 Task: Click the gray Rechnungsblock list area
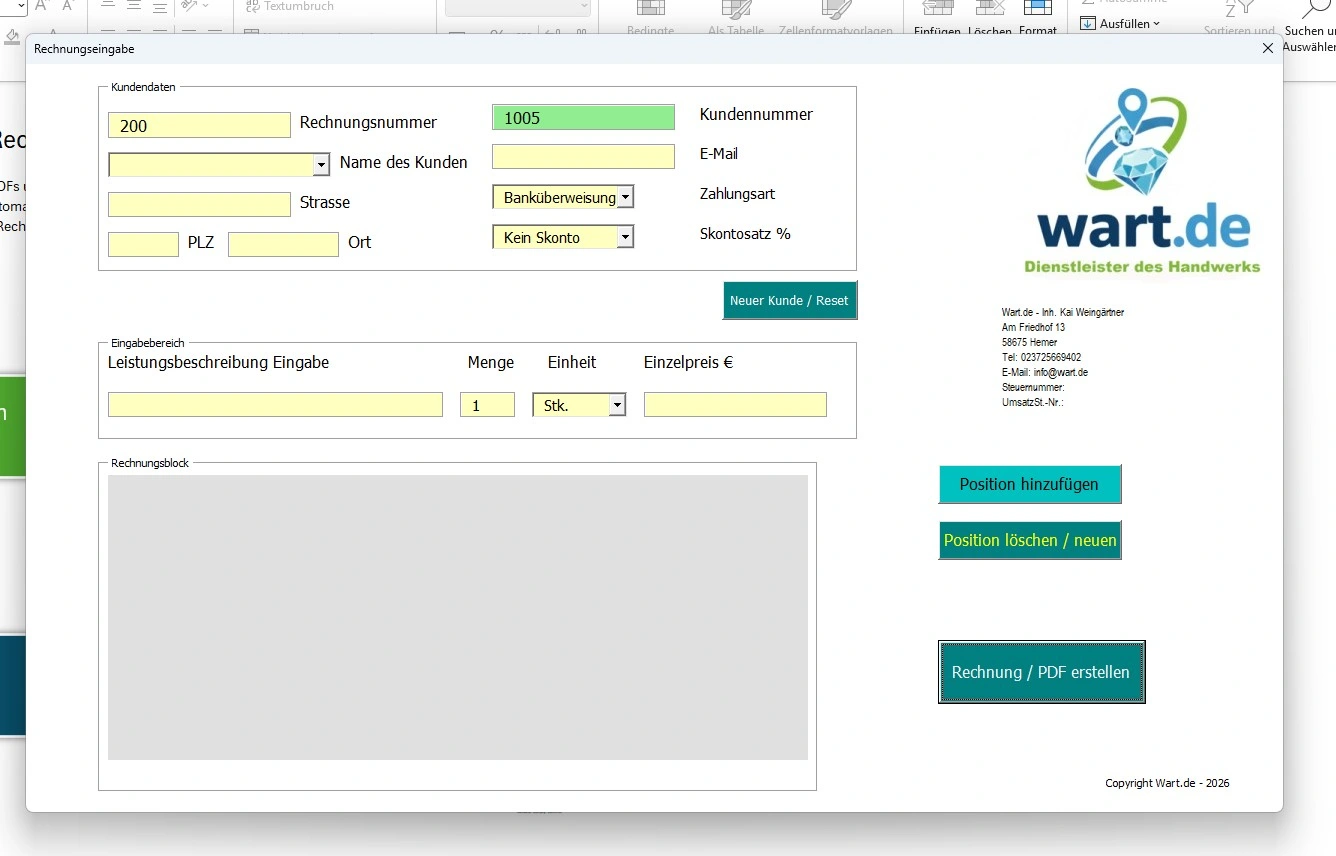pyautogui.click(x=457, y=617)
